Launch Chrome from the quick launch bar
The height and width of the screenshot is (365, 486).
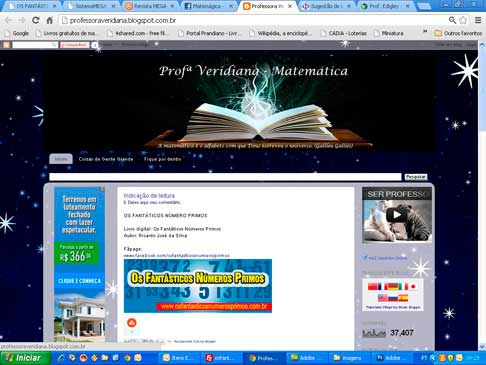pyautogui.click(x=127, y=358)
